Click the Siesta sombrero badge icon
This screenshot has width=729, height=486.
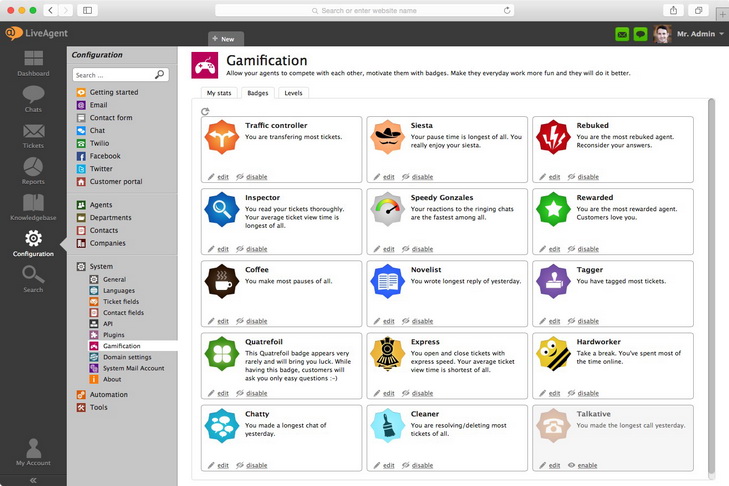click(x=387, y=137)
